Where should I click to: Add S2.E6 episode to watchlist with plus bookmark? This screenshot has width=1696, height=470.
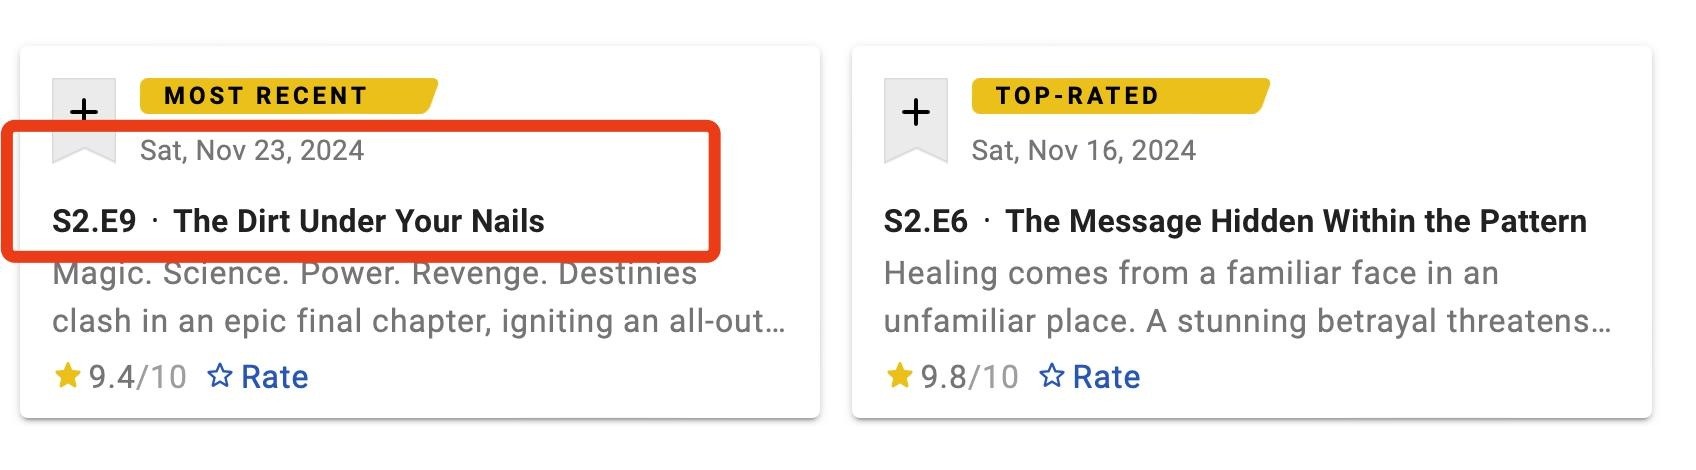click(x=916, y=120)
